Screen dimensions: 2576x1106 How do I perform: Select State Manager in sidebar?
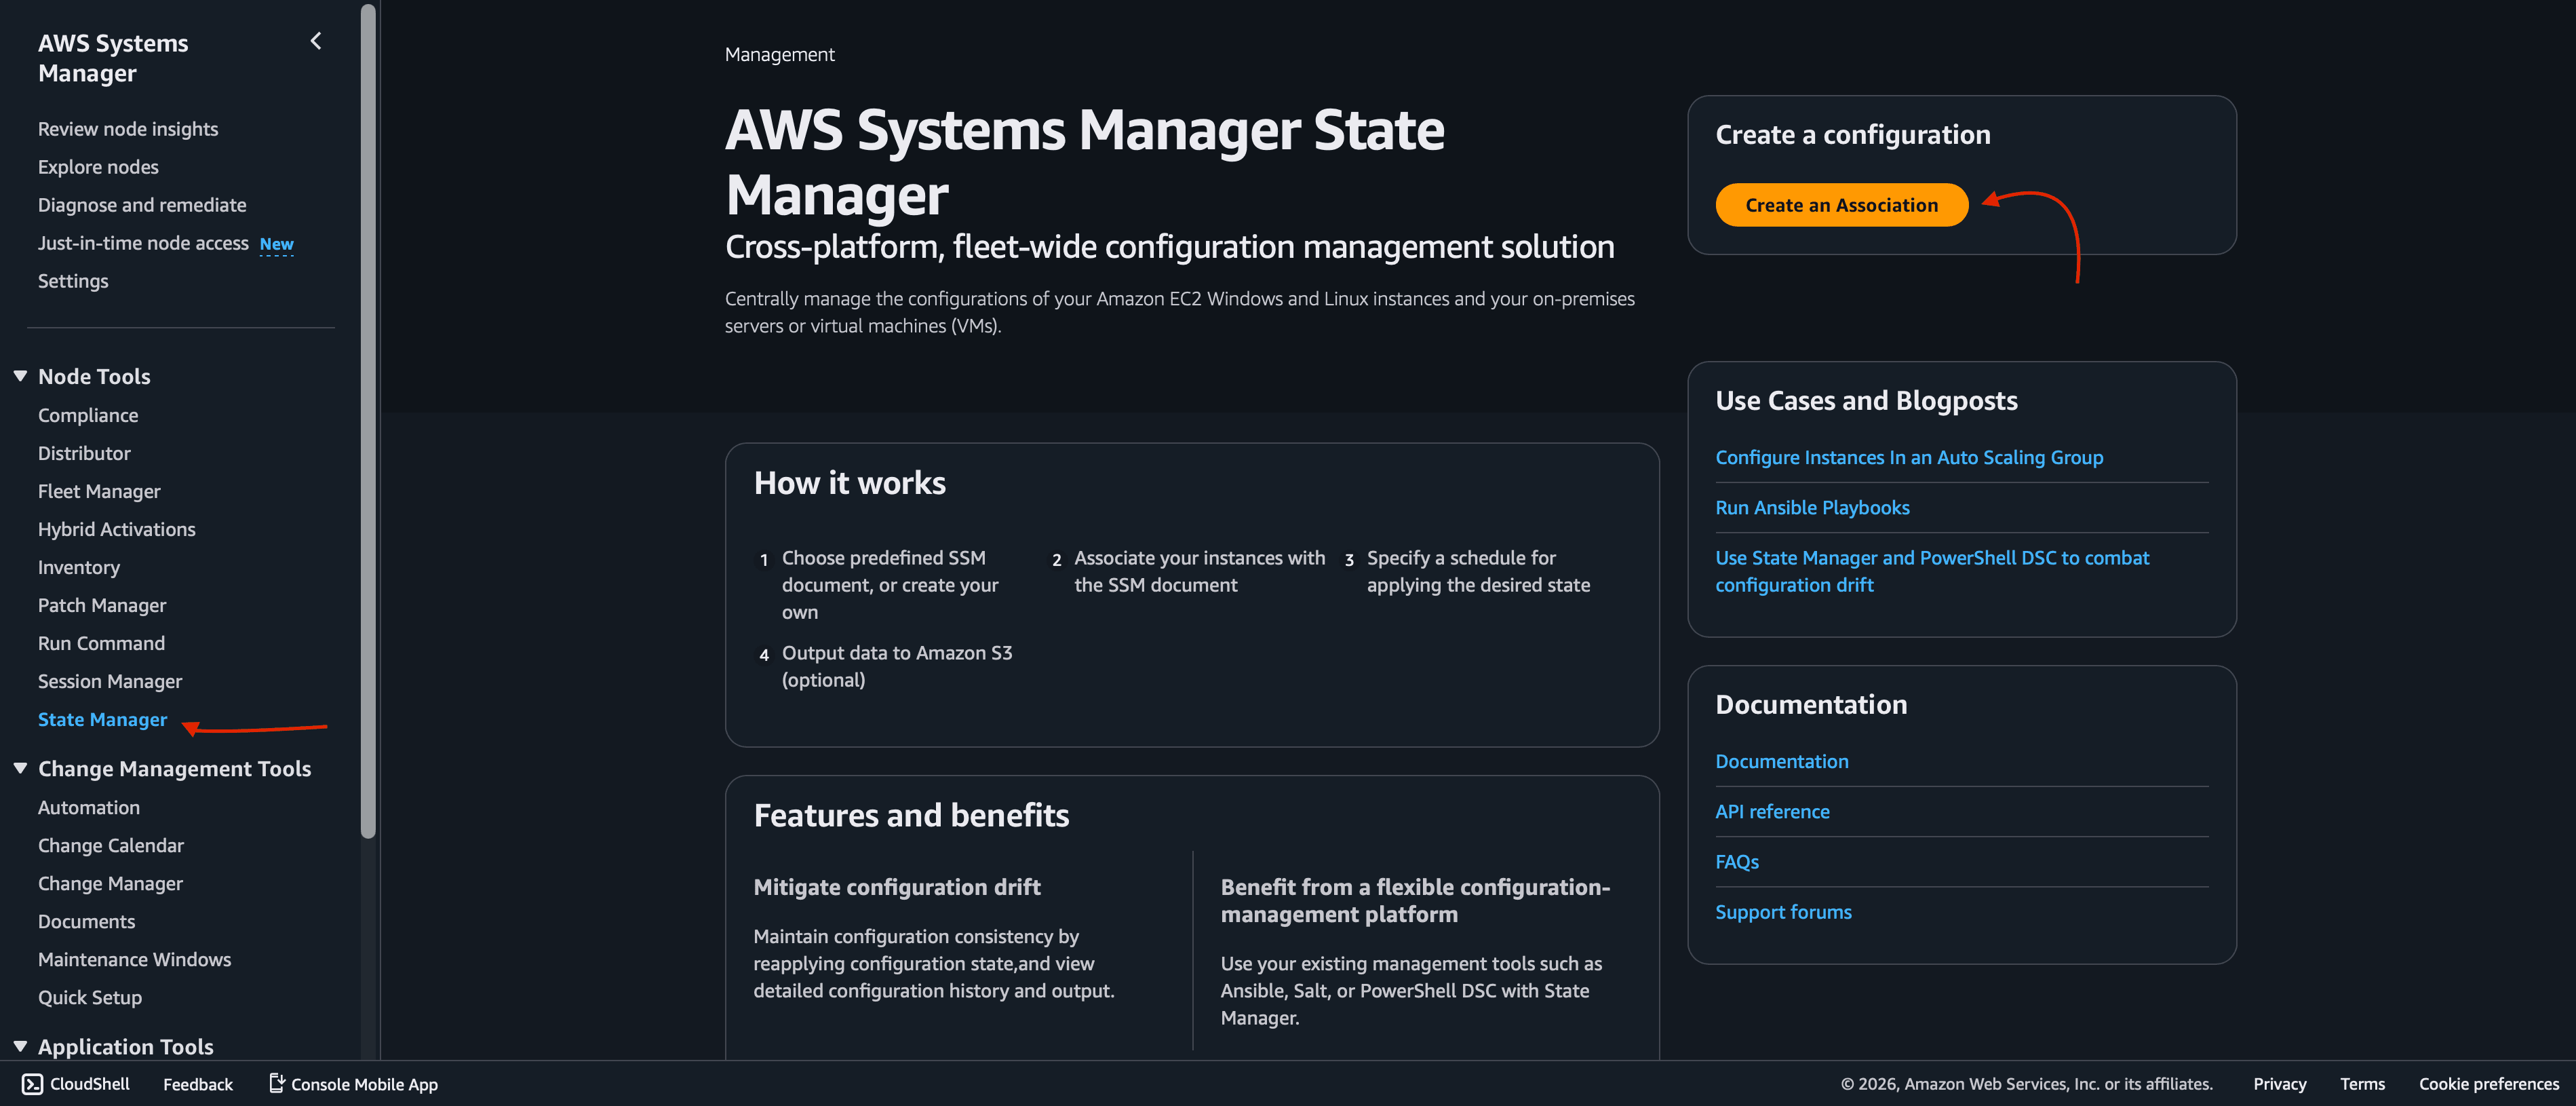point(102,719)
